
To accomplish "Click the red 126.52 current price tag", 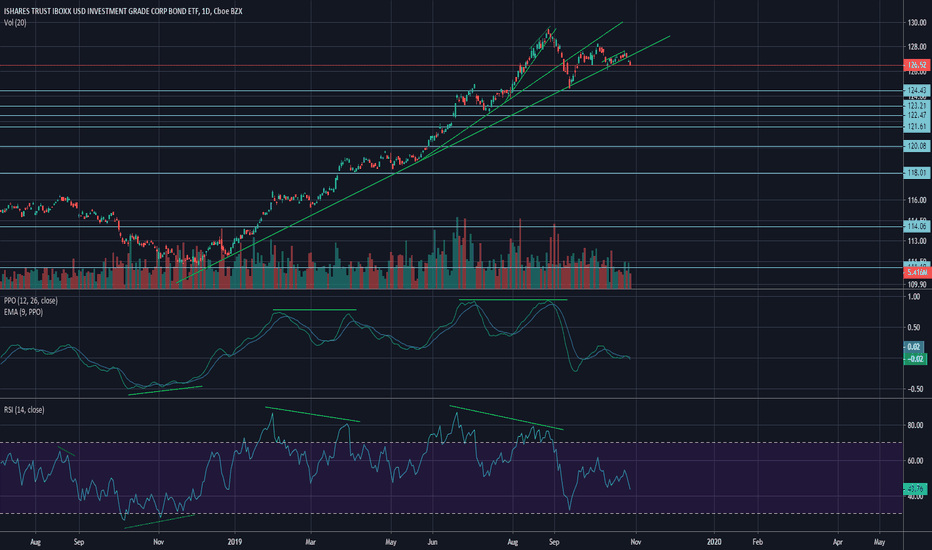I will point(916,65).
